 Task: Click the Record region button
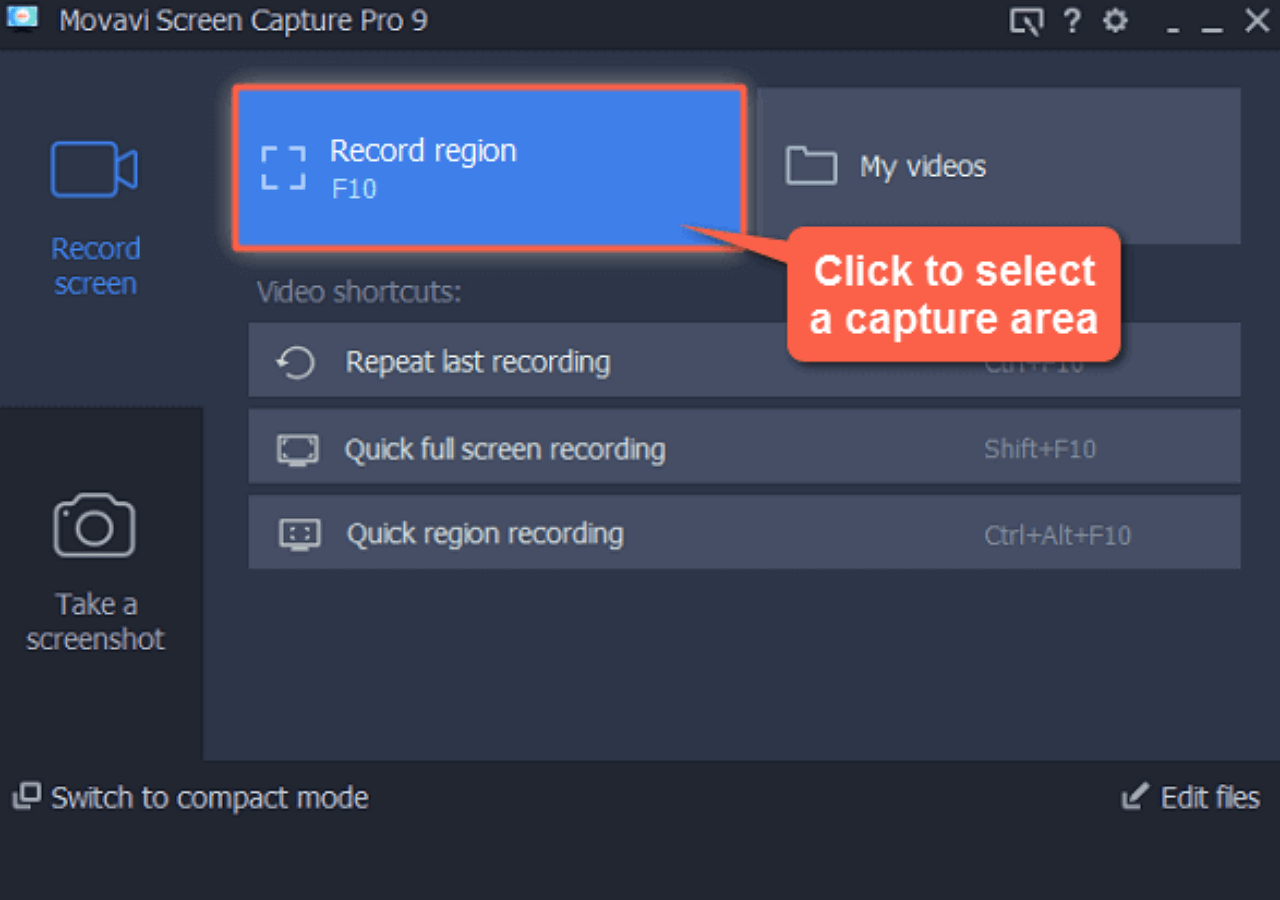(490, 168)
